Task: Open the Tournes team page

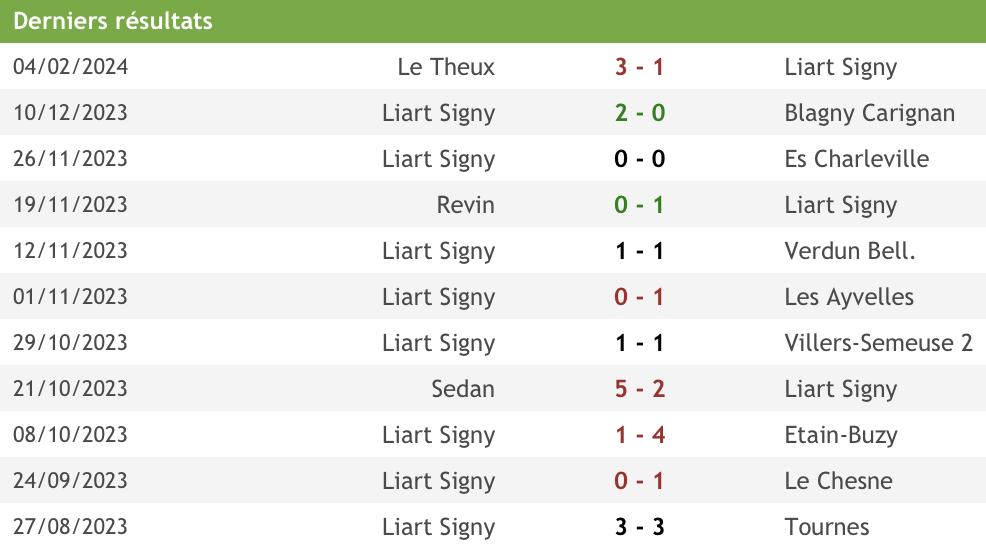Action: point(827,526)
